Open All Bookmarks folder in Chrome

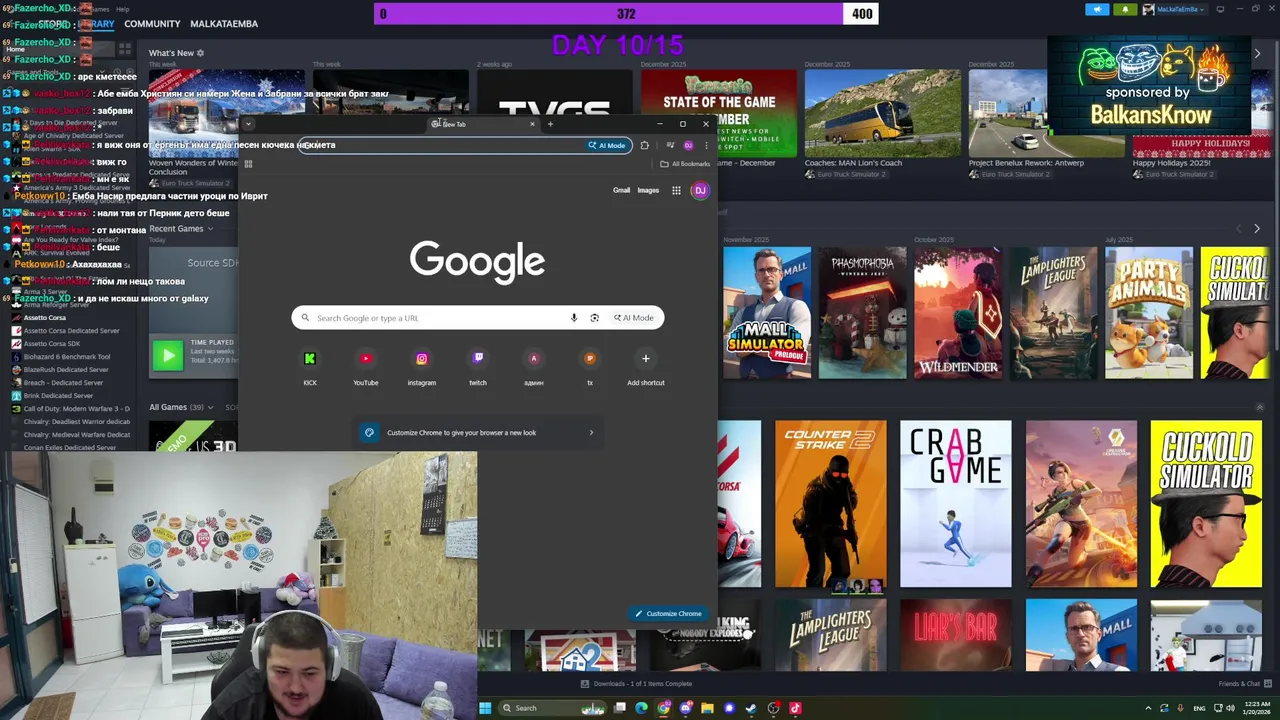tap(685, 164)
